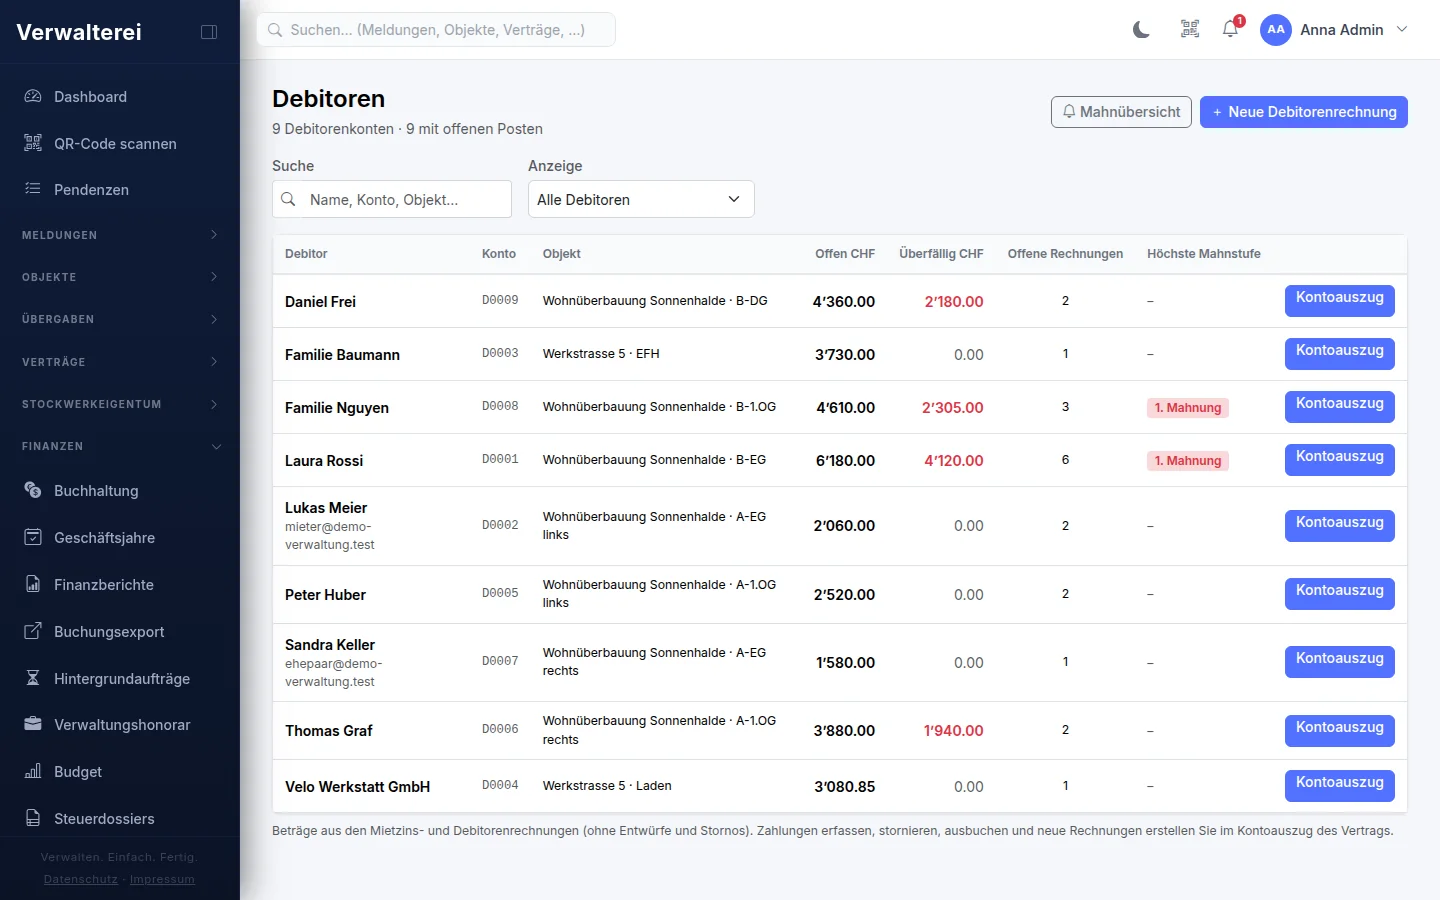Open Kontoauszug for Velo Werkstatt GmbH

(1340, 785)
